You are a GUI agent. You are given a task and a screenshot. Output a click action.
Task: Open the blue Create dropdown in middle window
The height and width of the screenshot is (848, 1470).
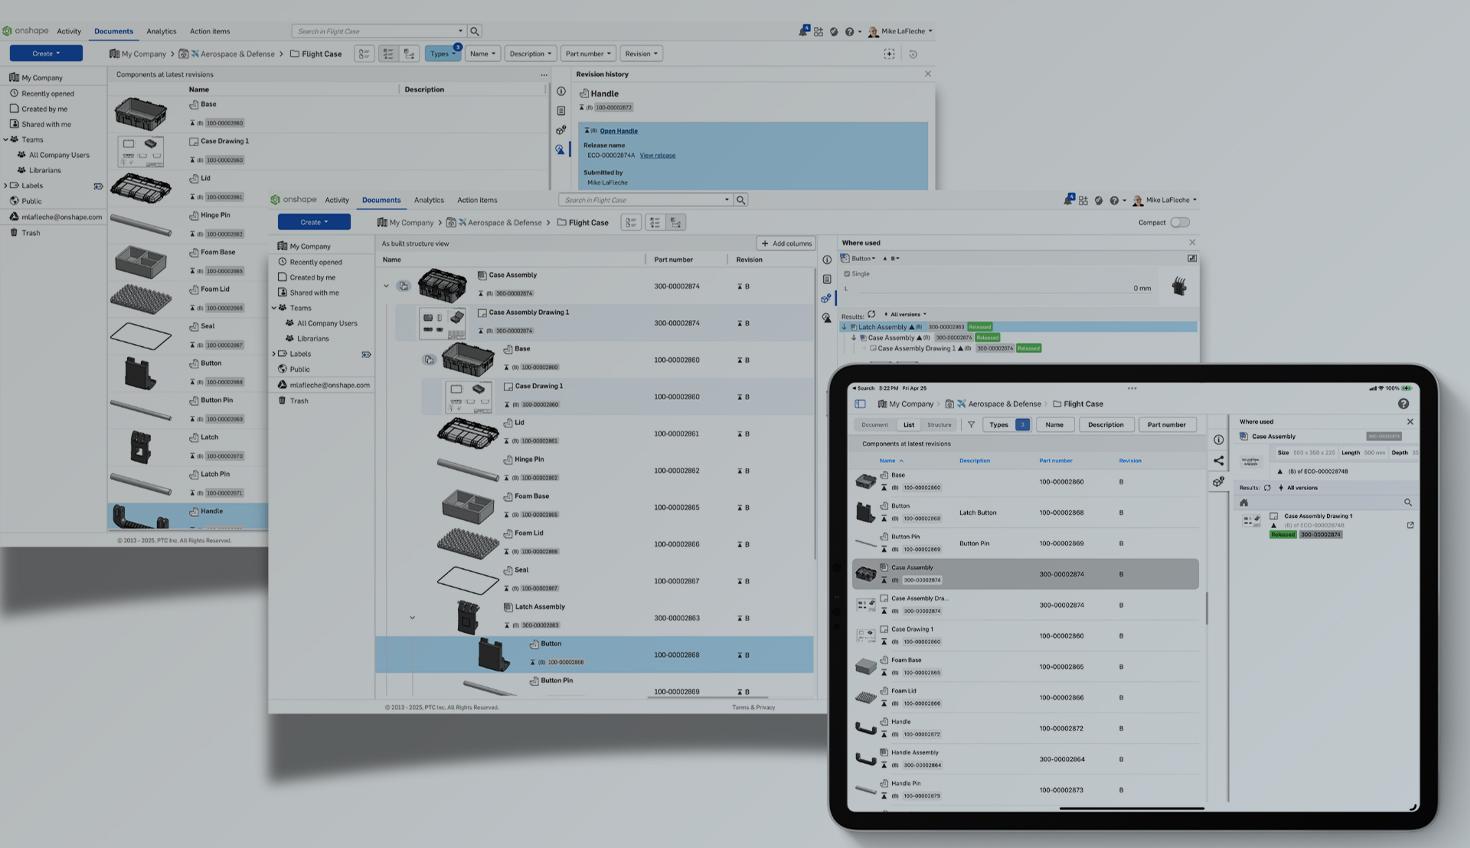(x=314, y=222)
